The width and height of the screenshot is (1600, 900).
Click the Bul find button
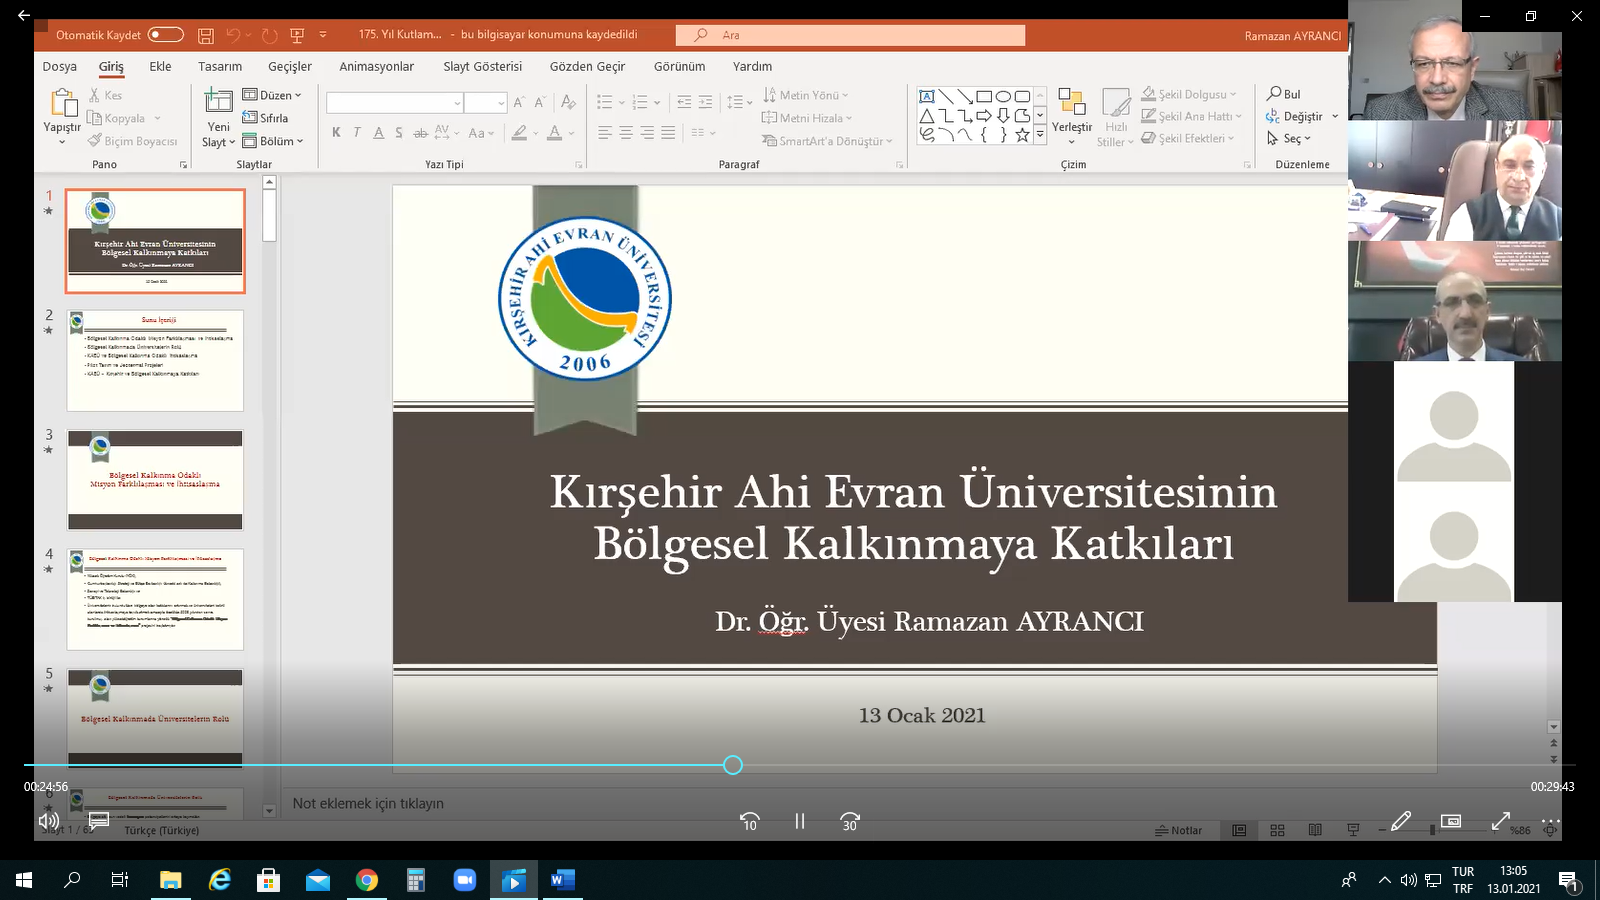point(1284,94)
